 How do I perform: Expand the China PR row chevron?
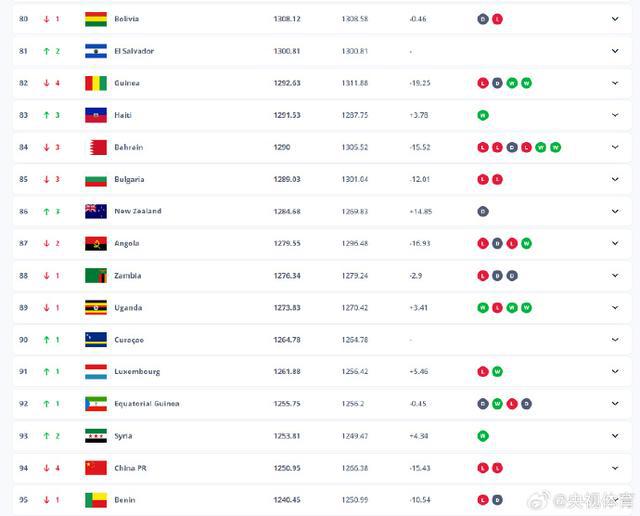click(615, 468)
